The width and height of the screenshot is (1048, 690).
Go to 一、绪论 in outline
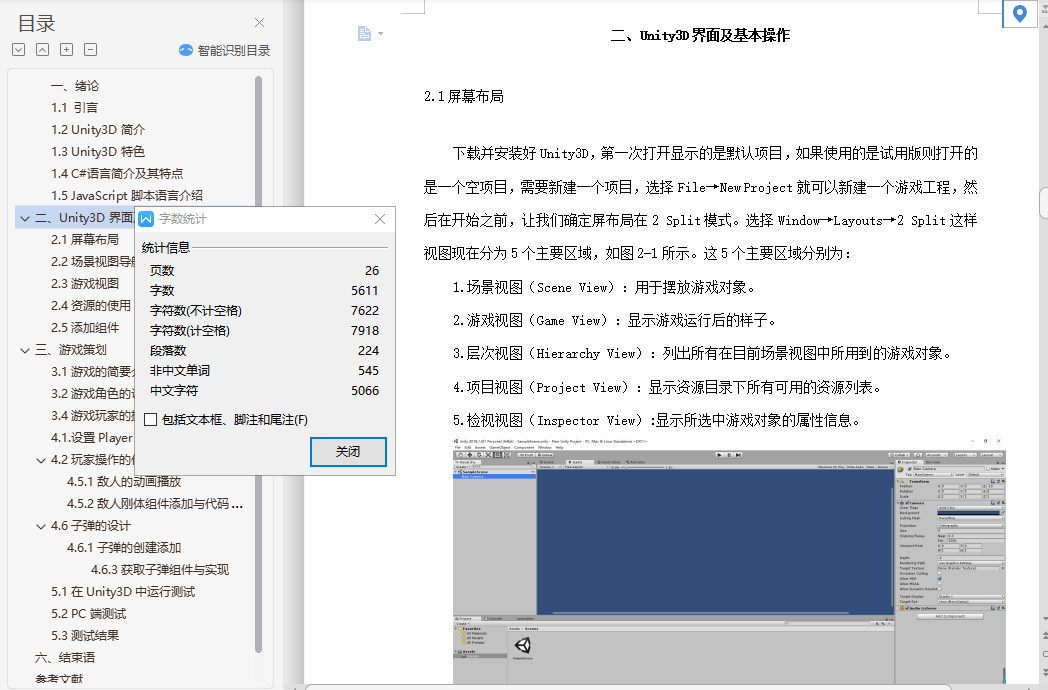[75, 86]
